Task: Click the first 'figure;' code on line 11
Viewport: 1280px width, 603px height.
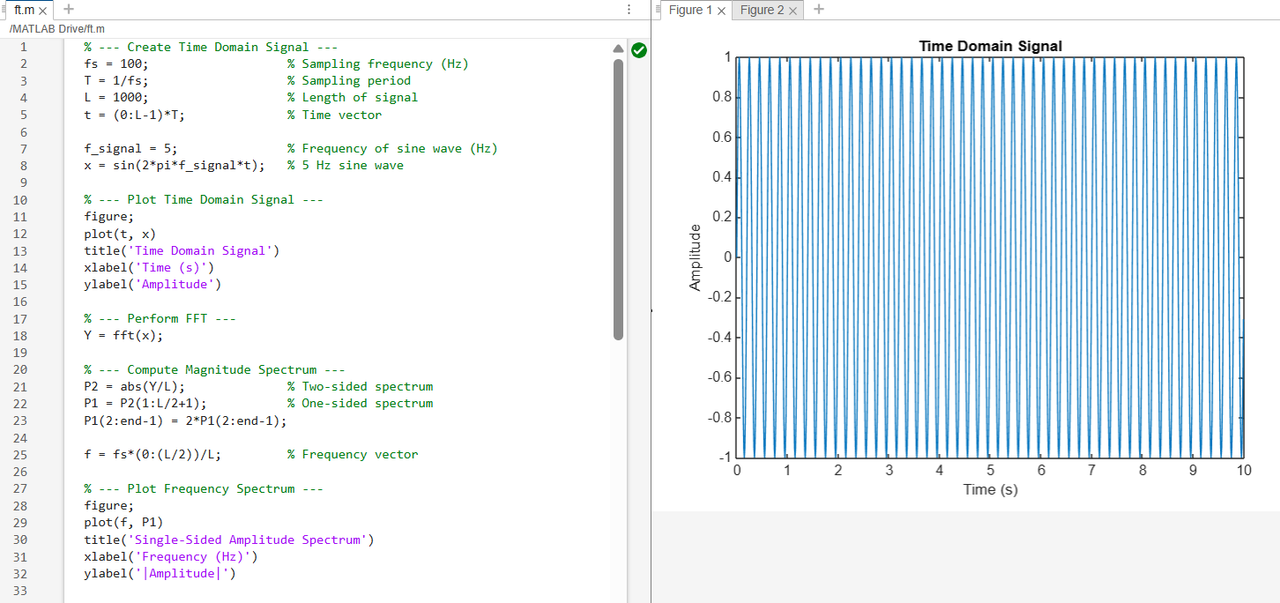Action: (109, 217)
